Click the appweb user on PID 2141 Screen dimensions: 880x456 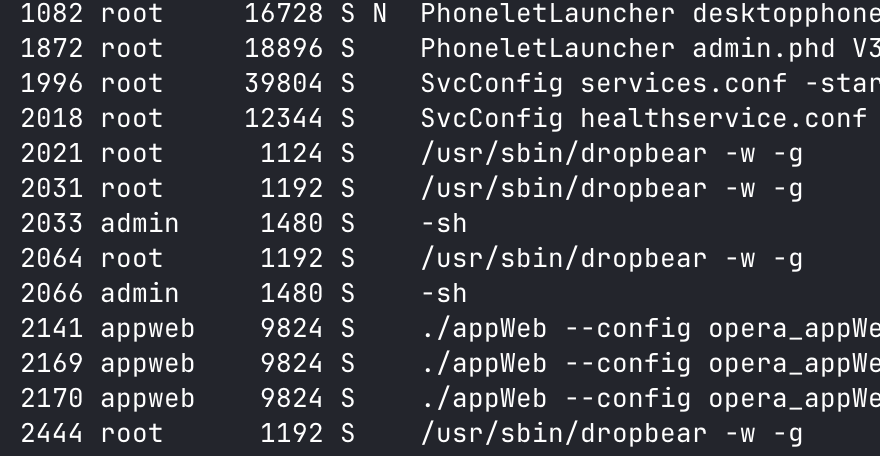[148, 329]
